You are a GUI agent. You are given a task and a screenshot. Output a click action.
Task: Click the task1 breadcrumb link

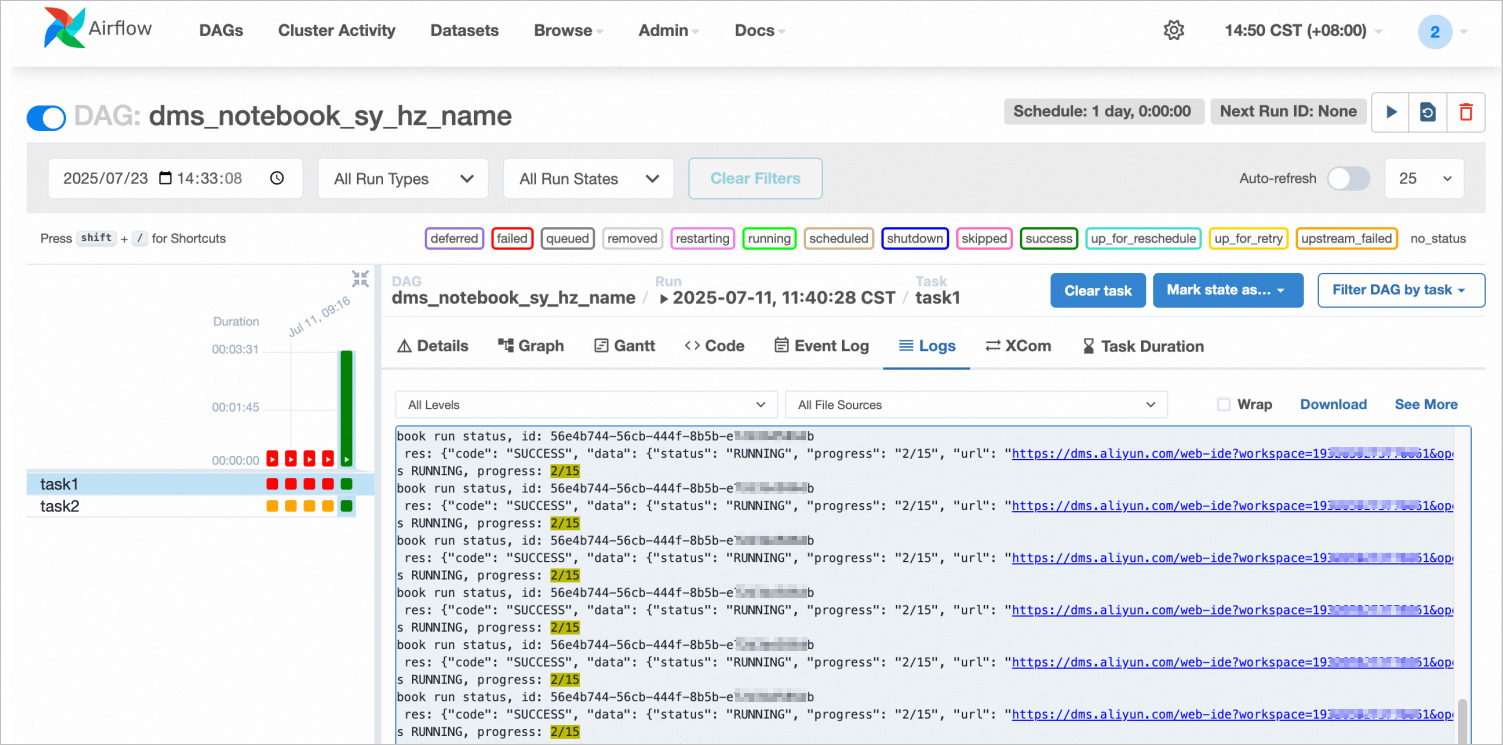938,298
